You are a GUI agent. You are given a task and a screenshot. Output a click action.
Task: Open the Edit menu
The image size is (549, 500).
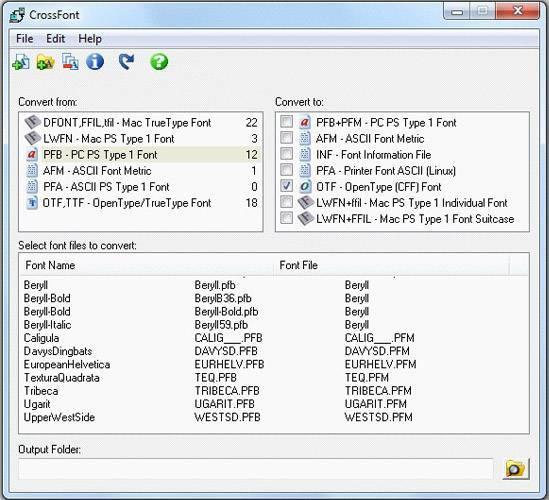[56, 39]
